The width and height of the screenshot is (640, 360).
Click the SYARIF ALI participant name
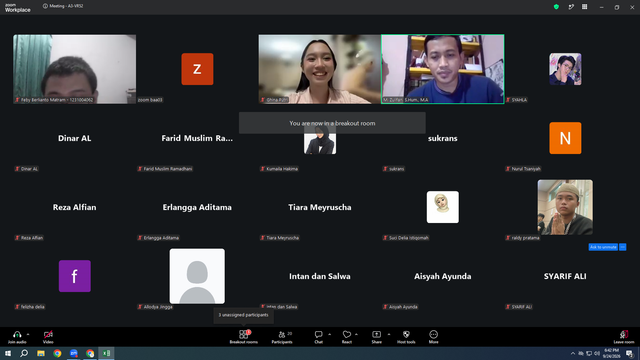[x=565, y=276]
